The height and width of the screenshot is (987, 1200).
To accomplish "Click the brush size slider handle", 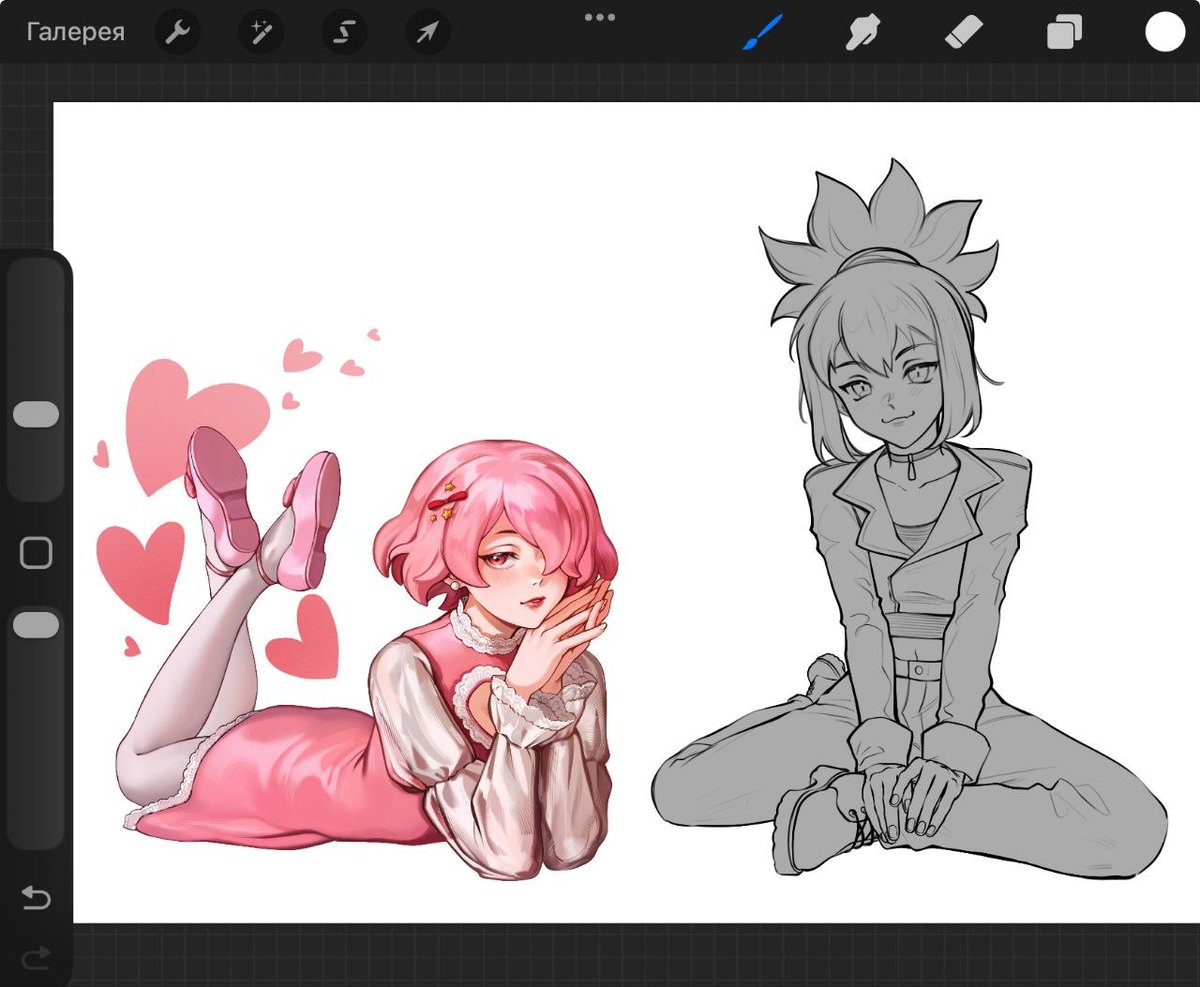I will 37,416.
